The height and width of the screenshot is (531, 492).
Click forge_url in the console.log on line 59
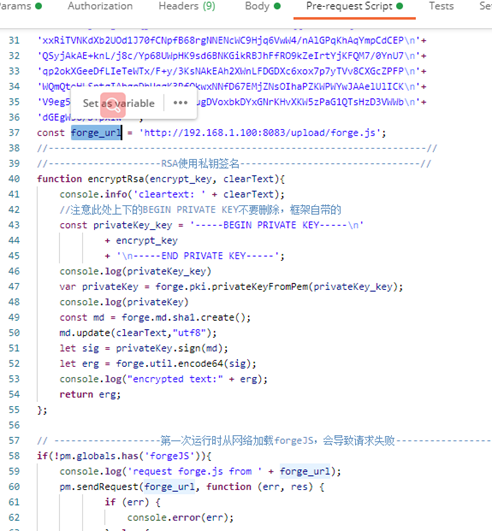point(304,471)
